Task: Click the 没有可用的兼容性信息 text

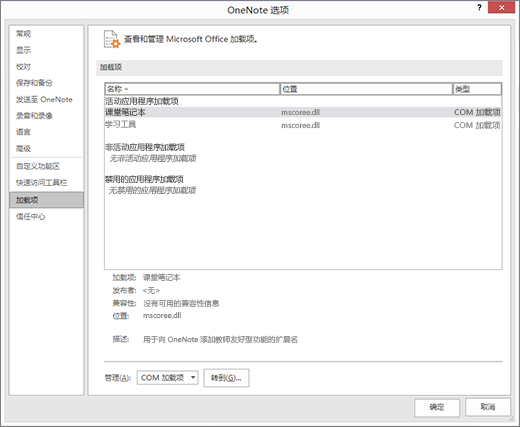Action: [181, 303]
